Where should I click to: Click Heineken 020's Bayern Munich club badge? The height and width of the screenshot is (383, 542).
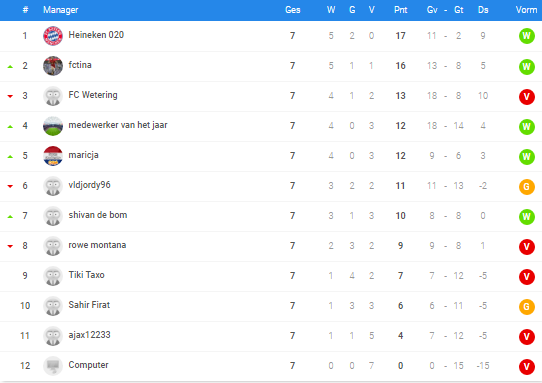pos(53,36)
